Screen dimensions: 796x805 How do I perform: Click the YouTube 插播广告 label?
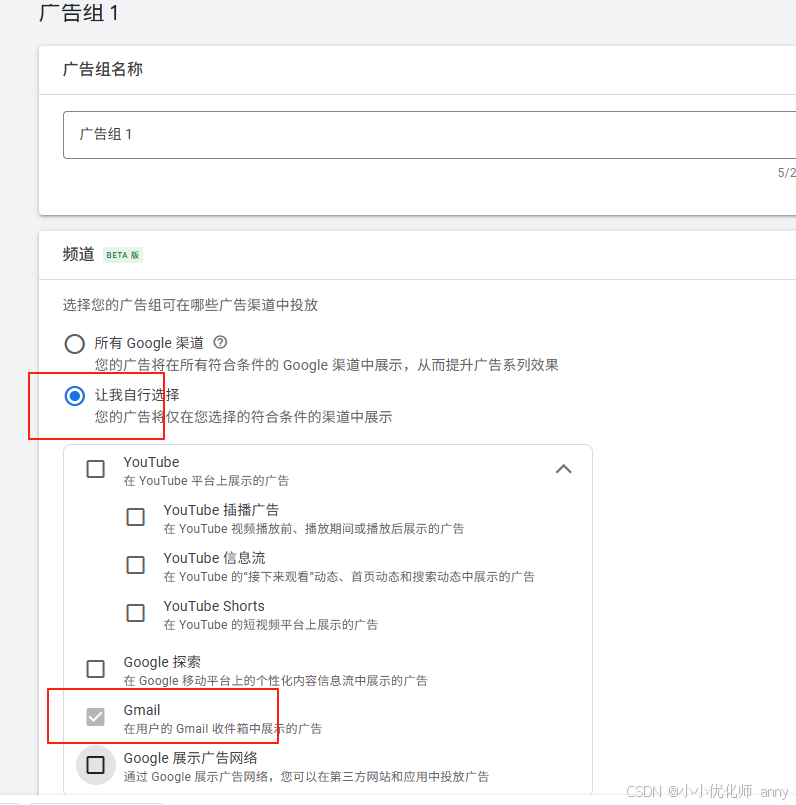[221, 510]
